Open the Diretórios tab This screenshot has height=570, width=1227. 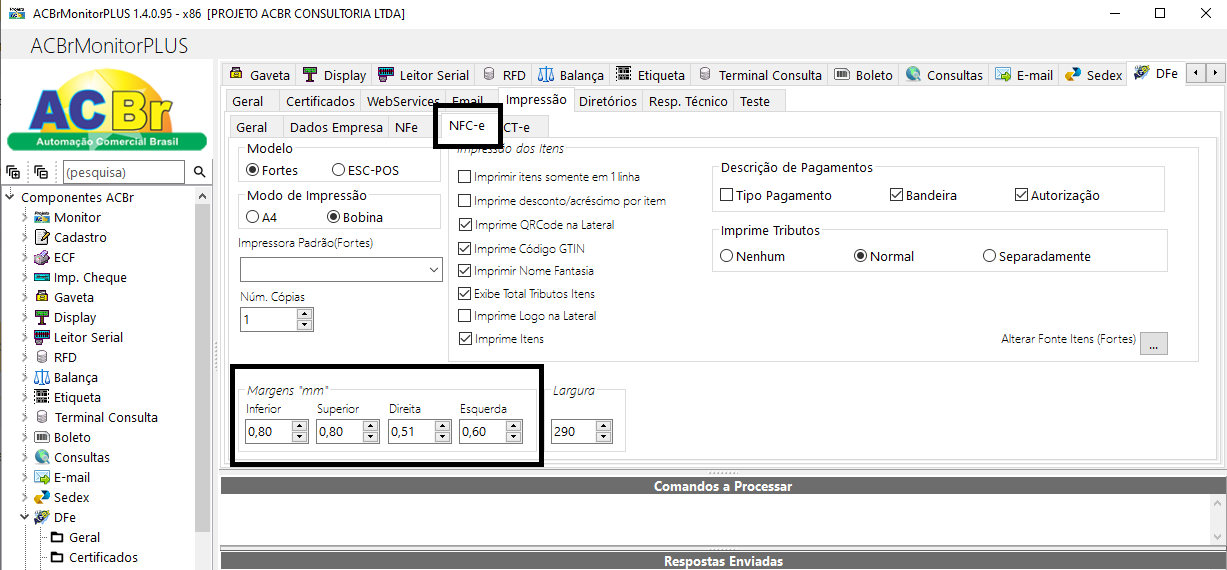pyautogui.click(x=607, y=101)
